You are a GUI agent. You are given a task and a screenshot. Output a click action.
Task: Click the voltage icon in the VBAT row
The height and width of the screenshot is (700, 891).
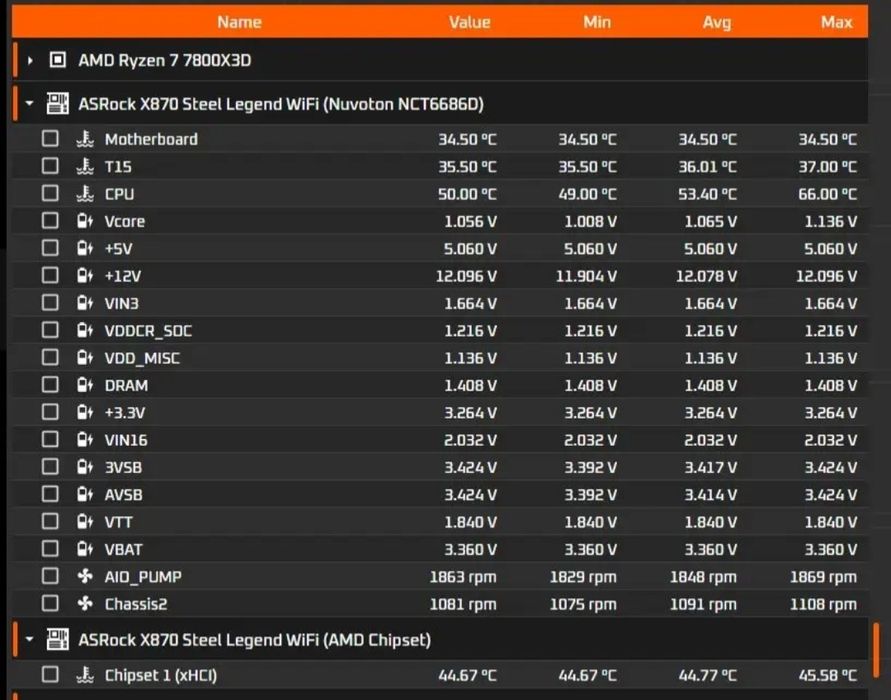click(85, 548)
